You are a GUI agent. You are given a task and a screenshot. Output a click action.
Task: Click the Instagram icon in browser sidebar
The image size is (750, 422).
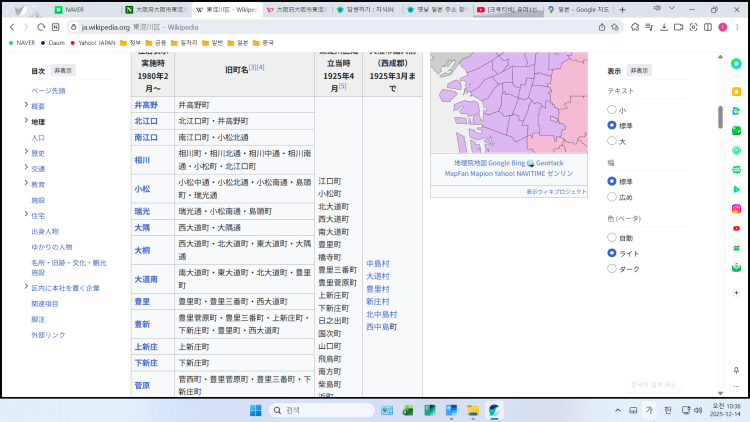736,209
